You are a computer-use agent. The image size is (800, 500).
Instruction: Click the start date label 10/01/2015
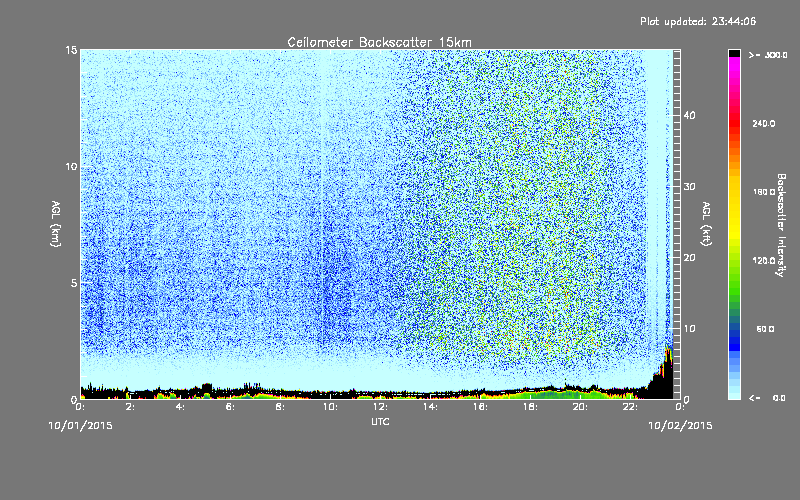tap(80, 426)
